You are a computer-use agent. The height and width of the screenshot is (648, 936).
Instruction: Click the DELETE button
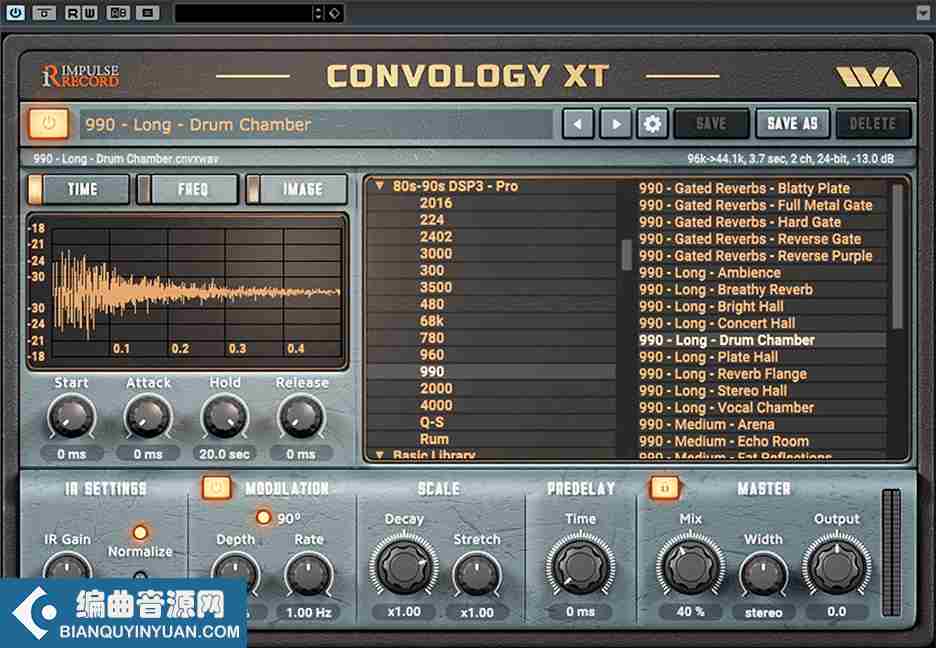873,124
